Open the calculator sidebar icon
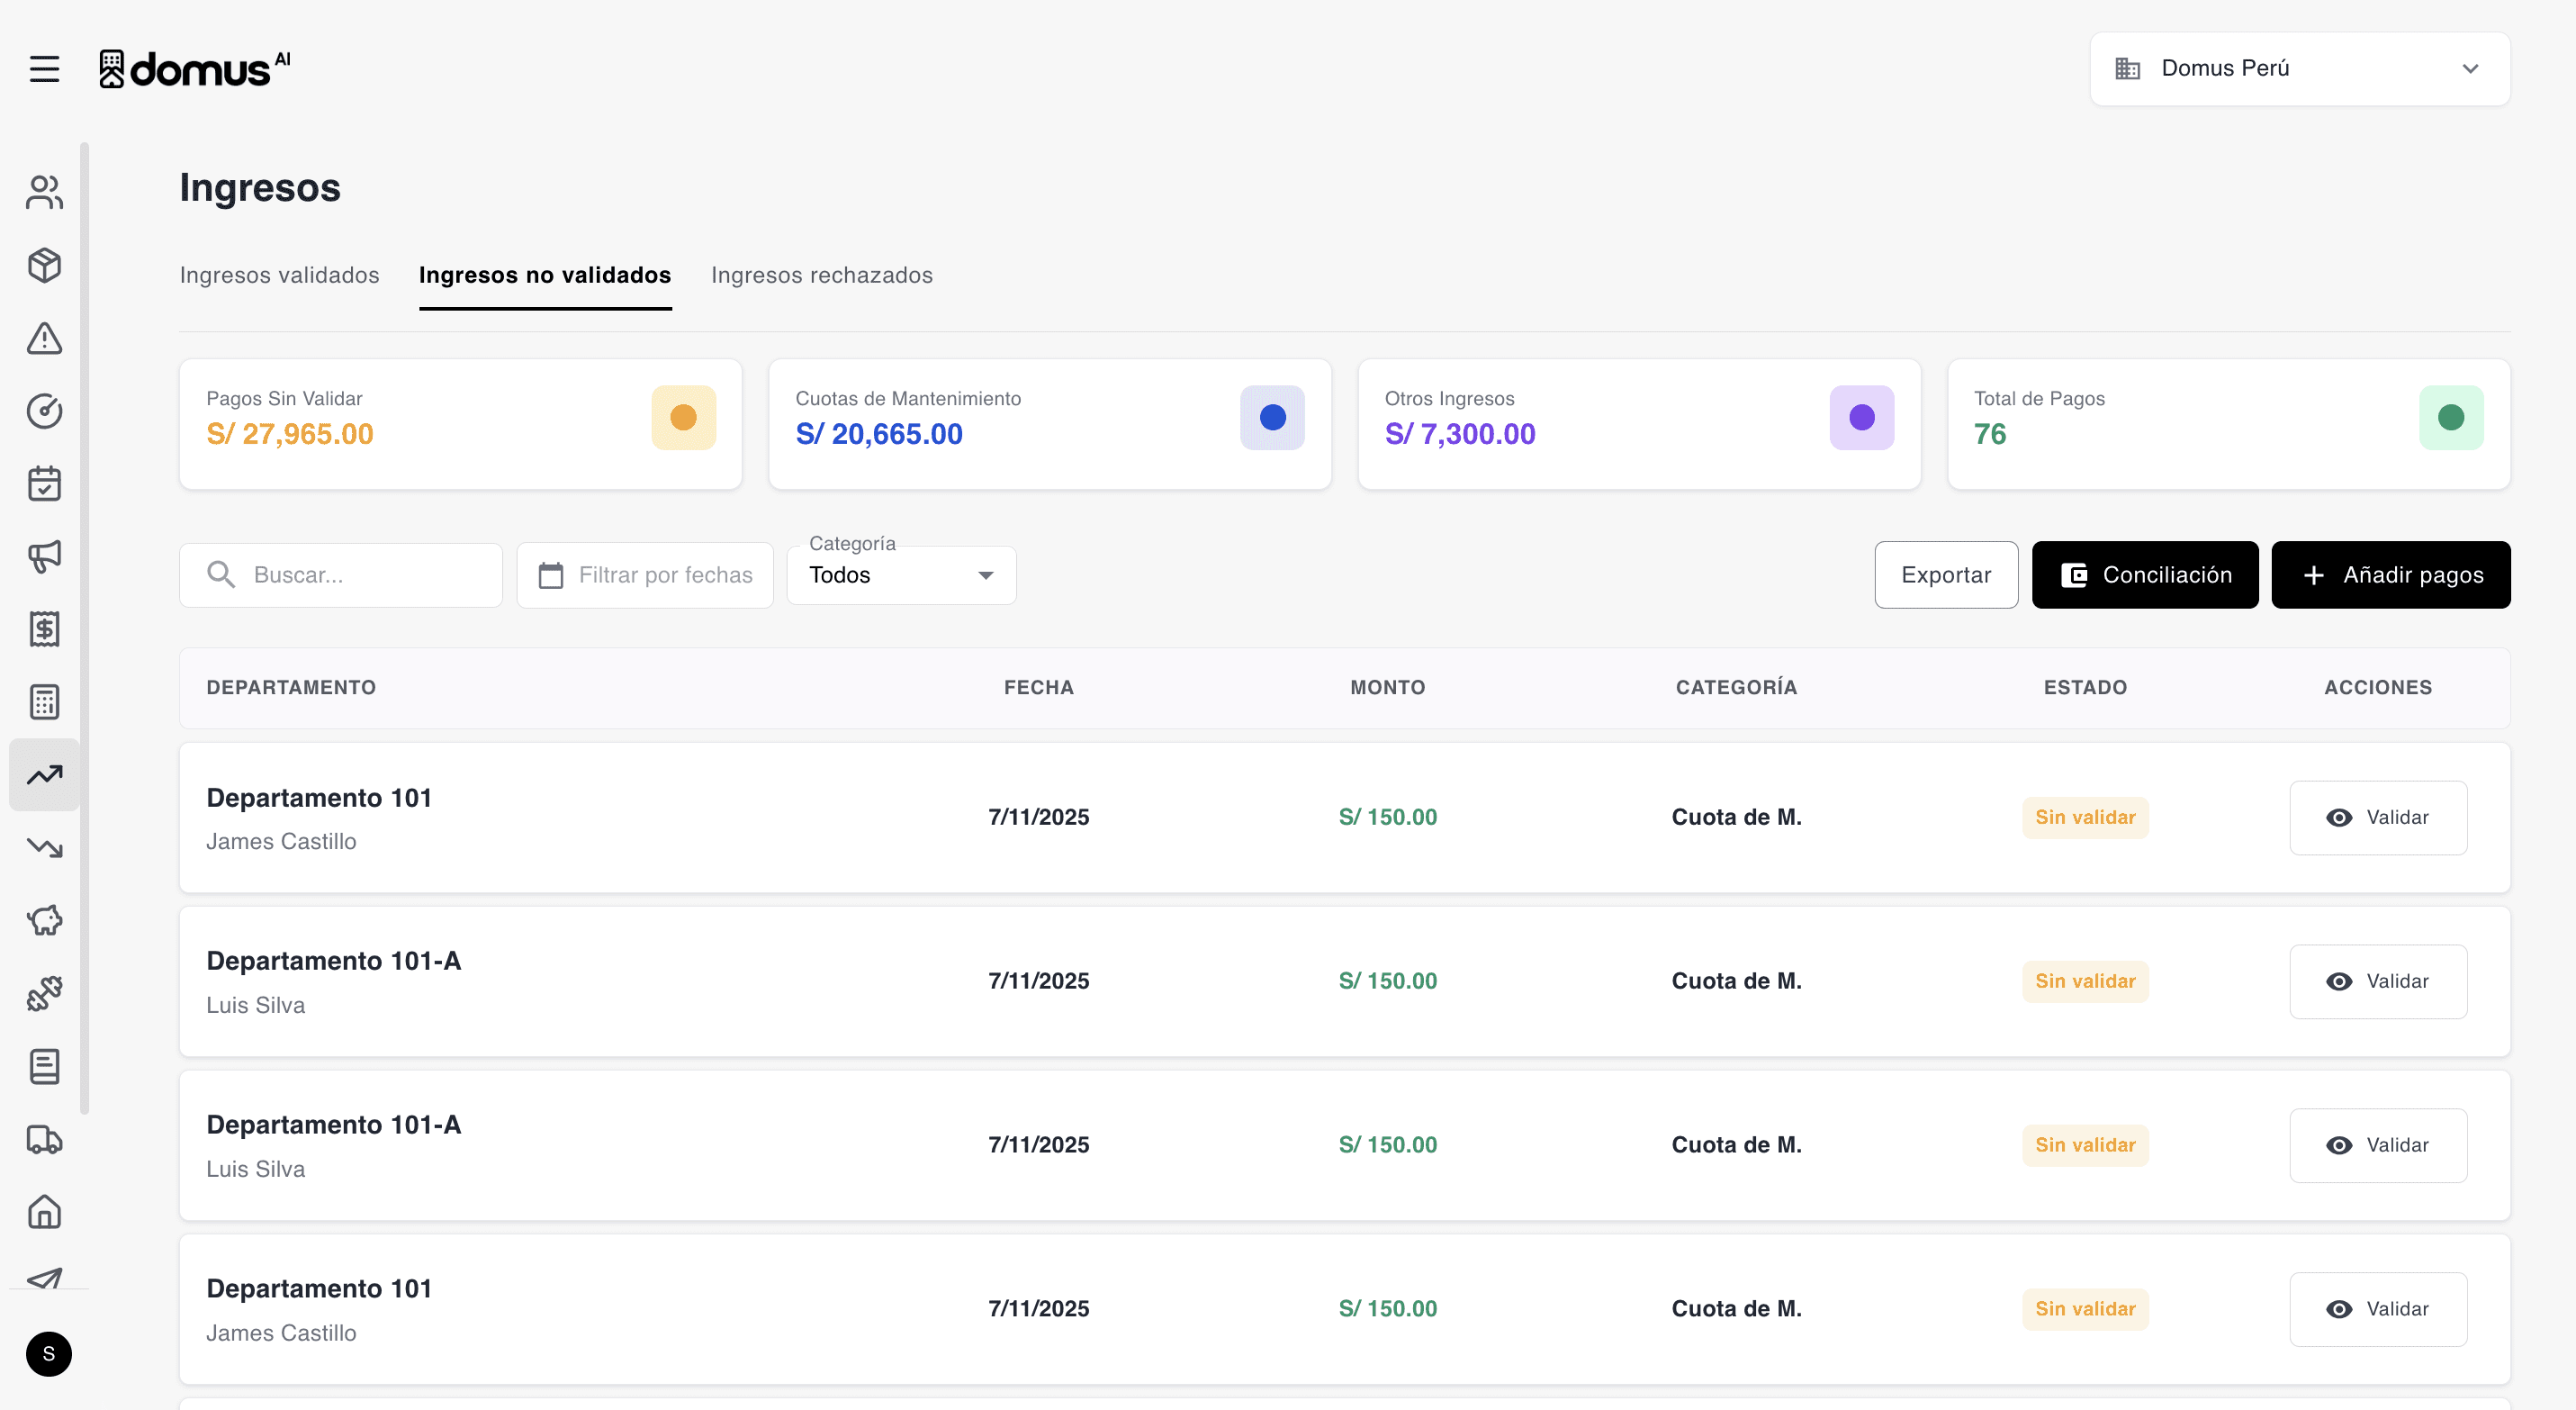 tap(44, 702)
